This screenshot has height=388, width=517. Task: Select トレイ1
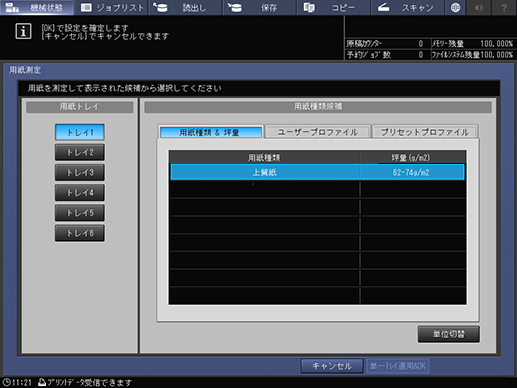point(80,132)
